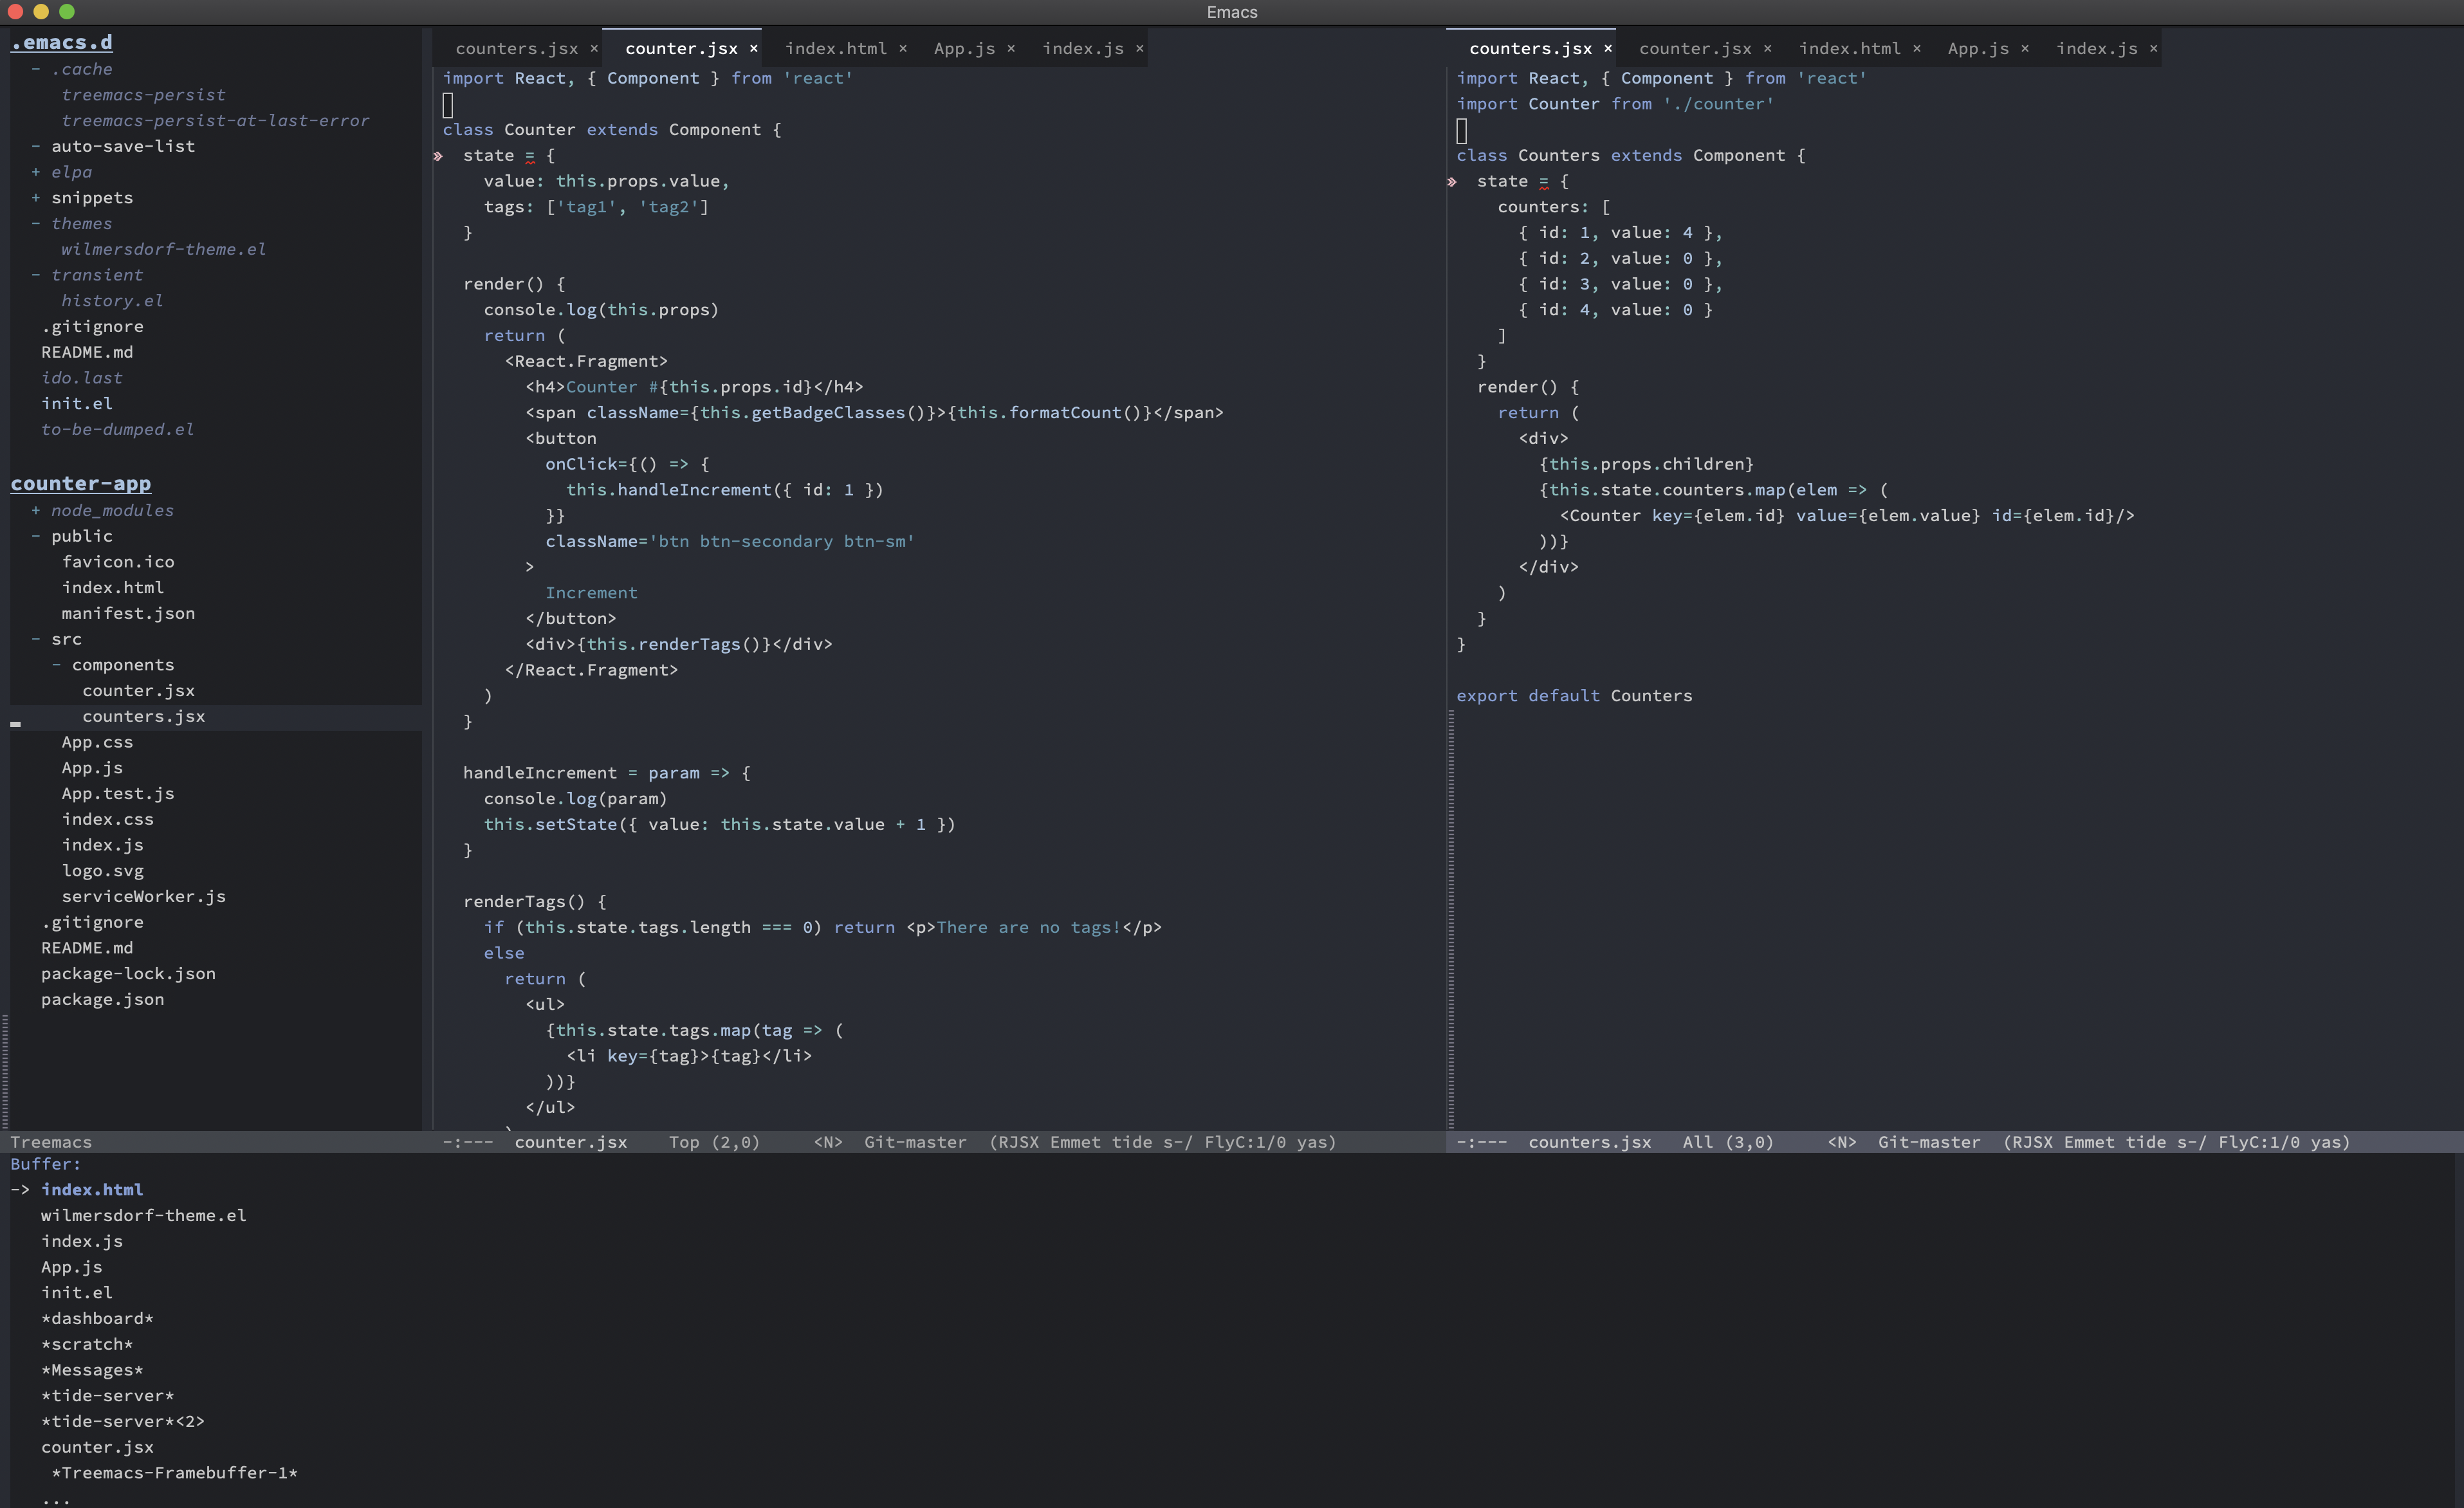Close the App.js tab in right pane
Viewport: 2464px width, 1508px height.
tap(2025, 48)
